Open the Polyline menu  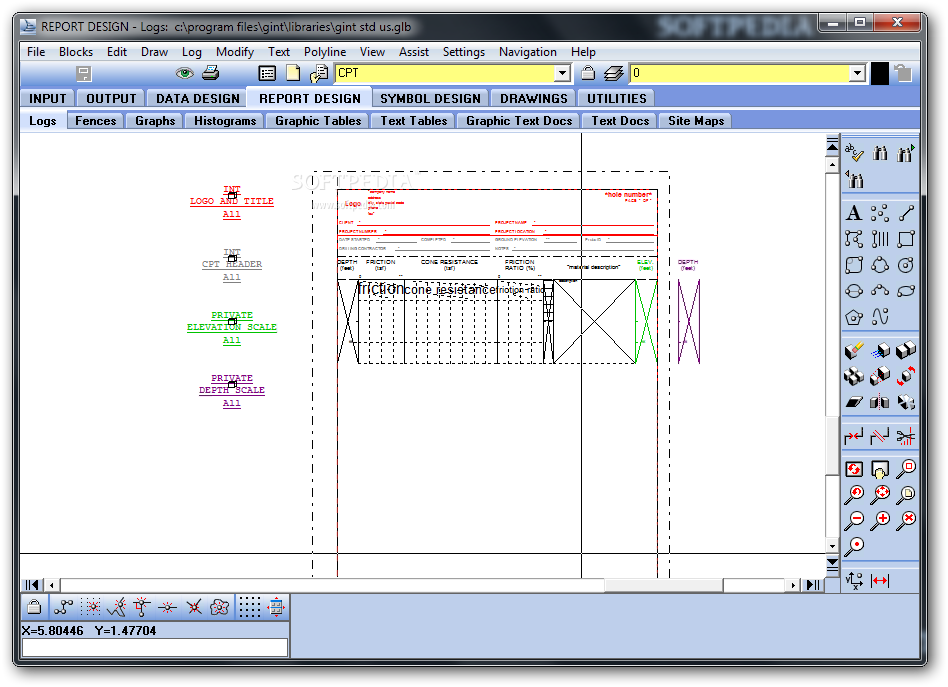click(x=325, y=52)
